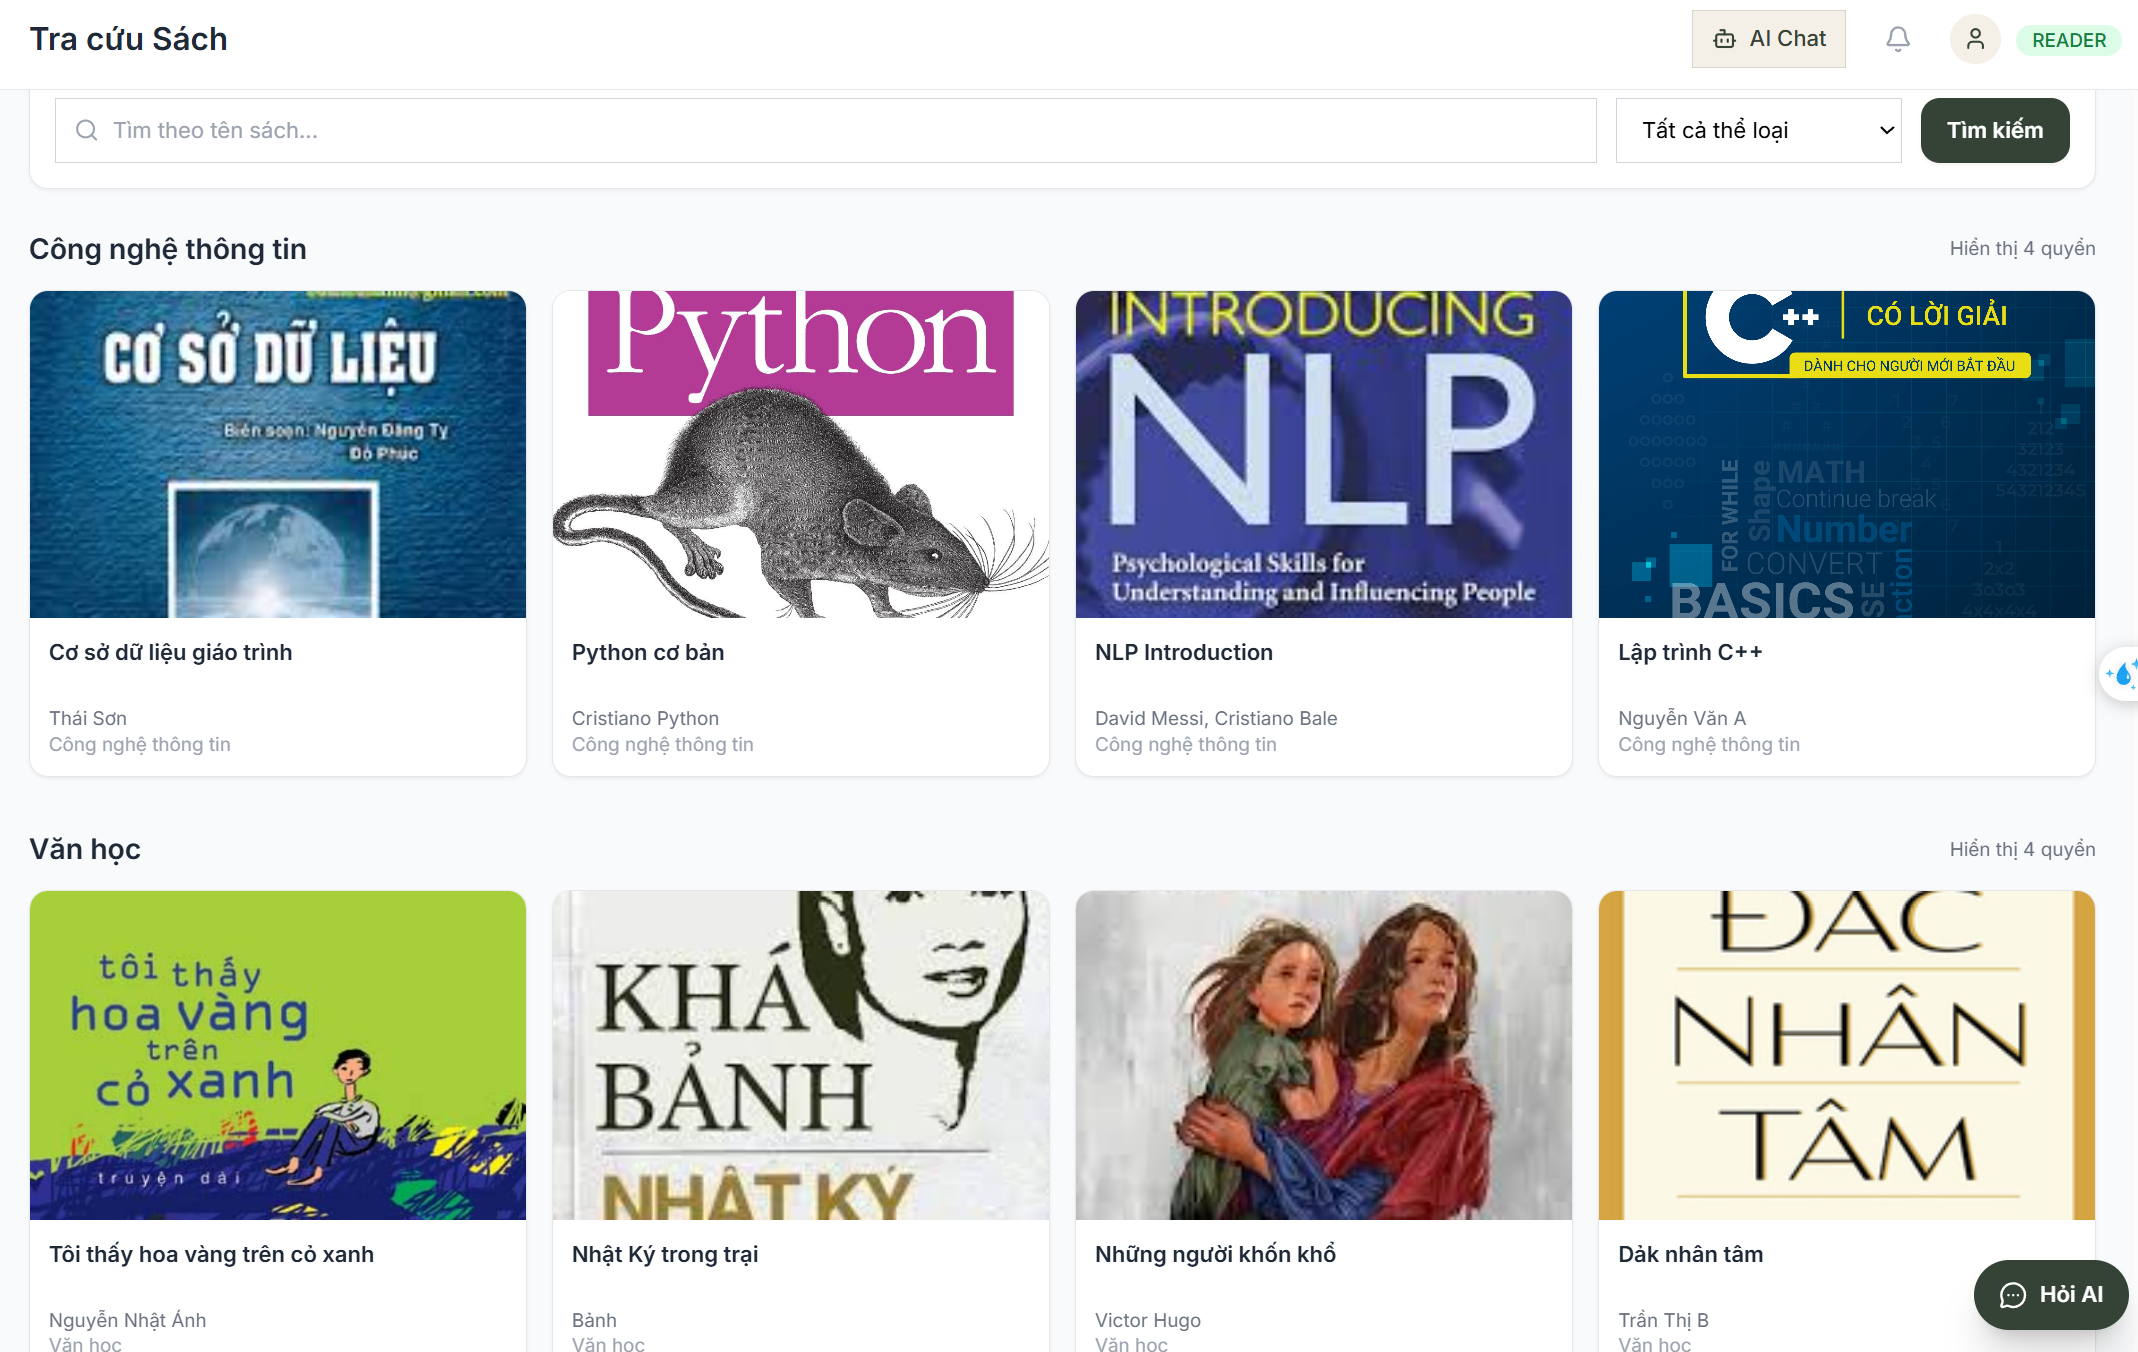
Task: Open the Những người khốn khổ cover
Action: coord(1324,1055)
